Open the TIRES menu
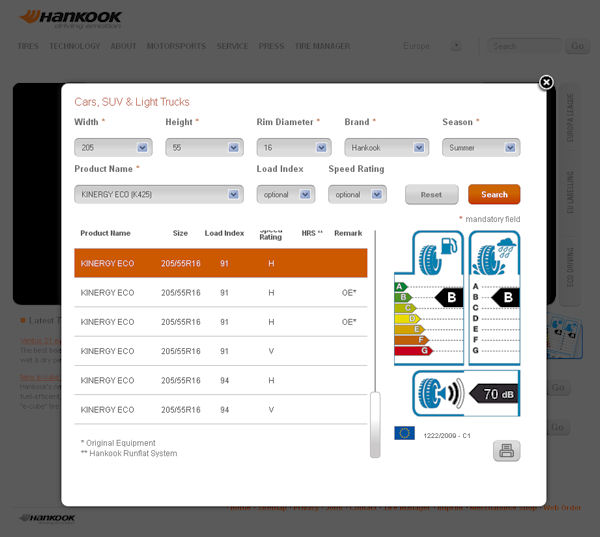Image resolution: width=600 pixels, height=537 pixels. (x=28, y=46)
